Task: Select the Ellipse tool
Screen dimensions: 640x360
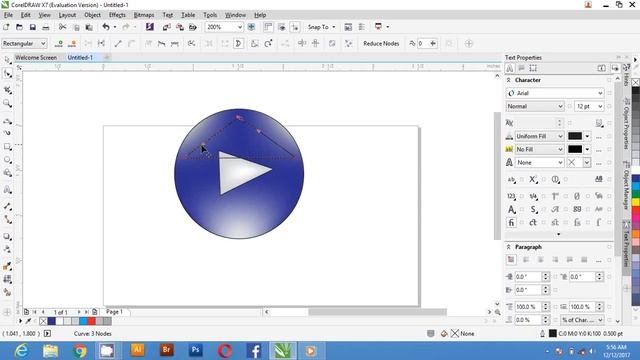Action: tap(7, 160)
